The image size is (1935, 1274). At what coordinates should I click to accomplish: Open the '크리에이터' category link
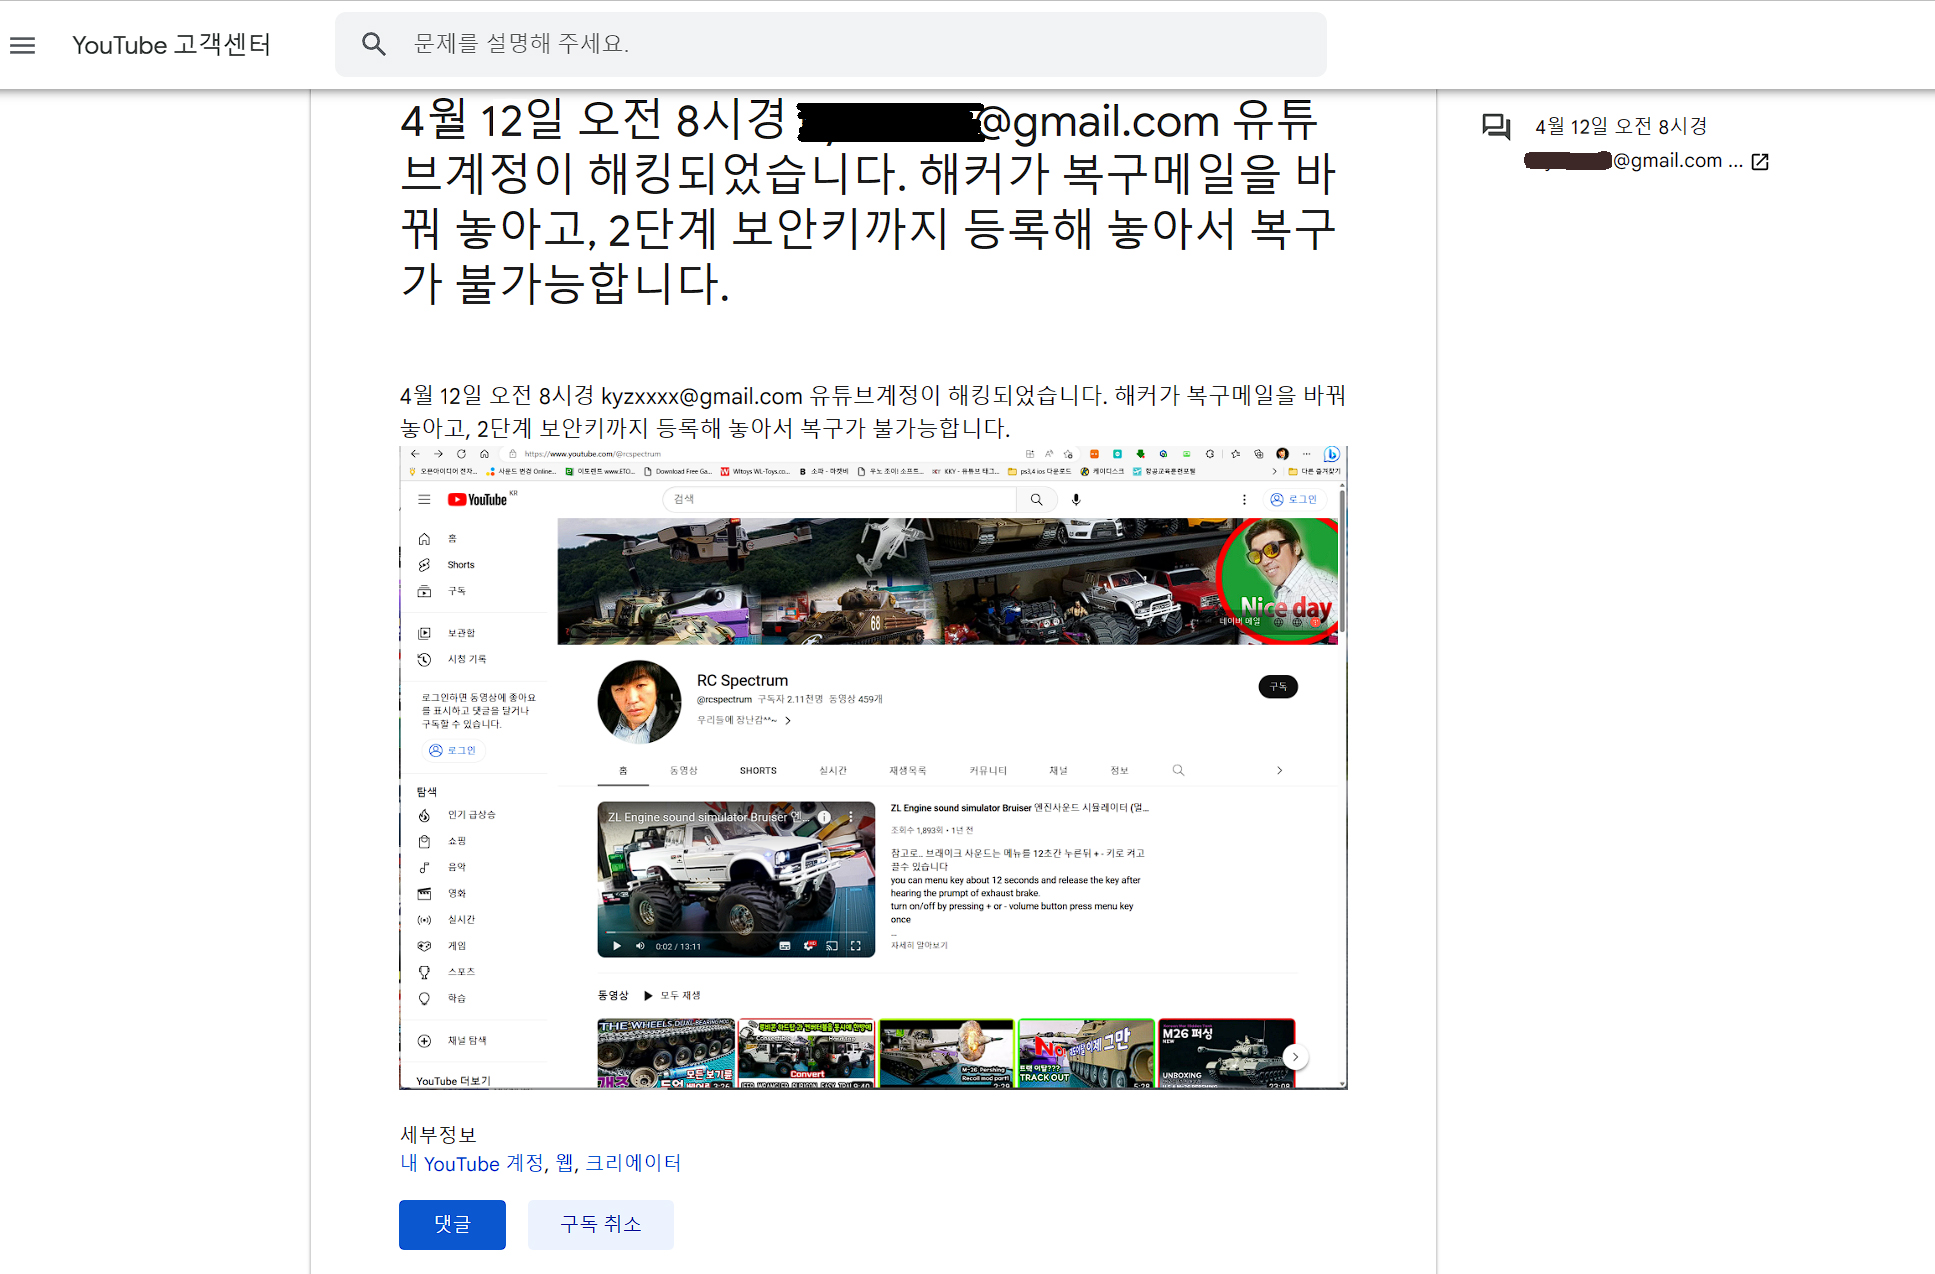[x=633, y=1163]
